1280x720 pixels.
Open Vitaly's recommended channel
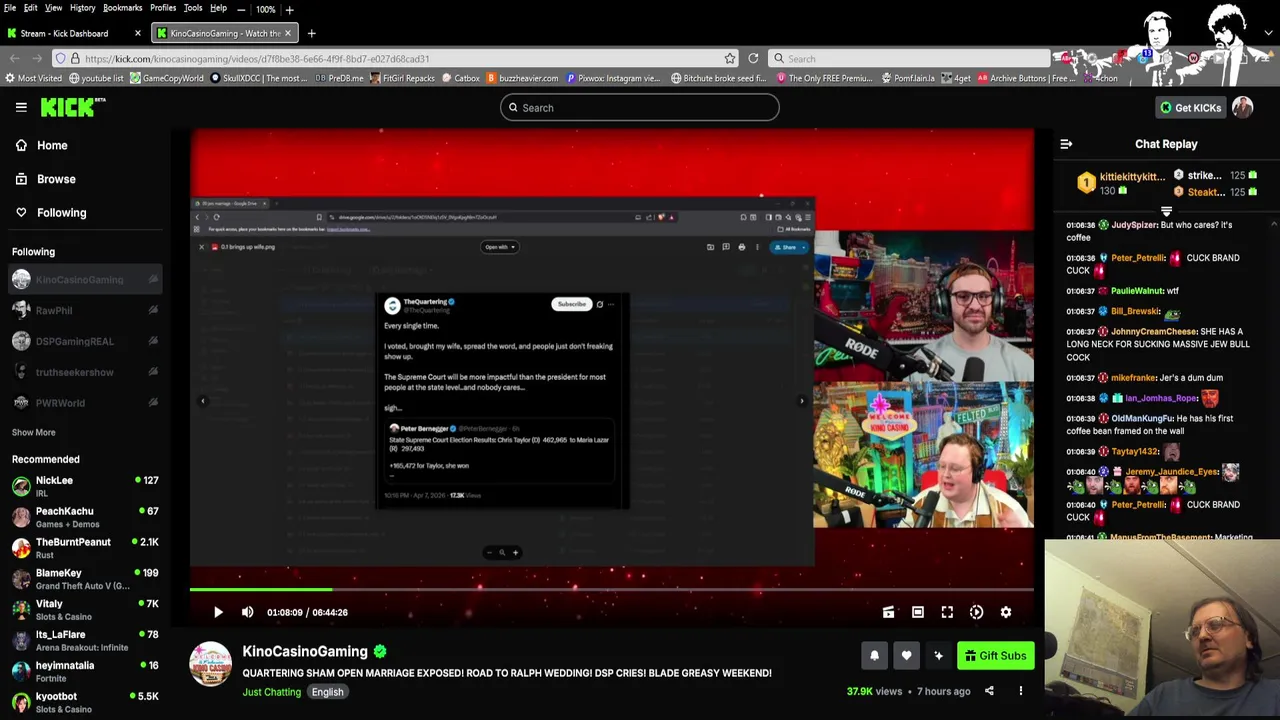click(85, 610)
